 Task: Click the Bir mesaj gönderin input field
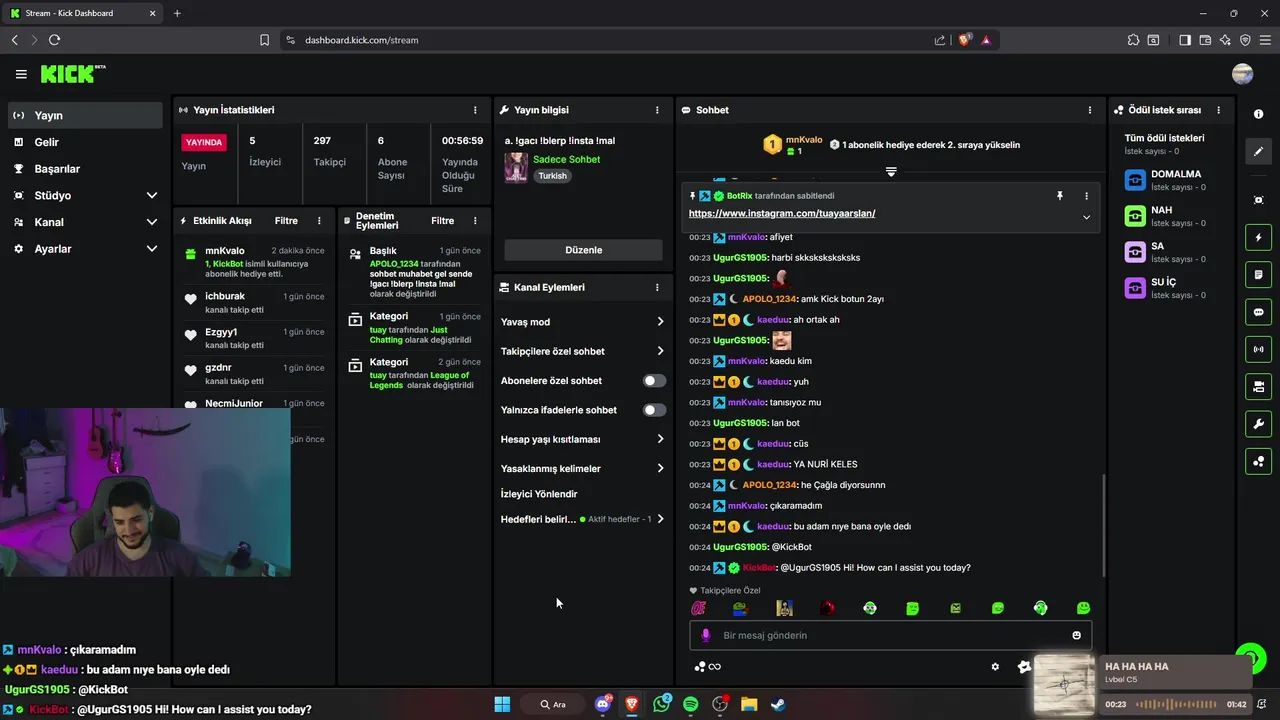click(890, 635)
